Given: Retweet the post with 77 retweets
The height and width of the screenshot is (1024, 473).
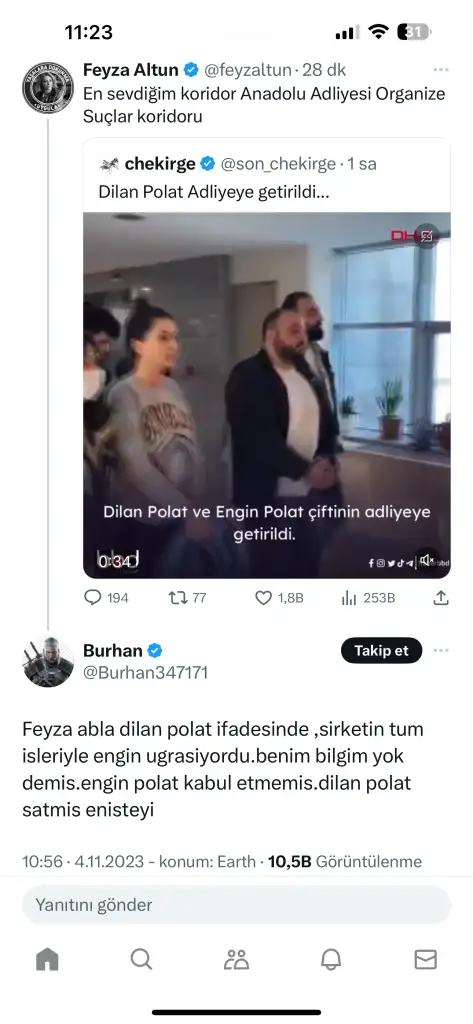Looking at the screenshot, I should point(188,598).
